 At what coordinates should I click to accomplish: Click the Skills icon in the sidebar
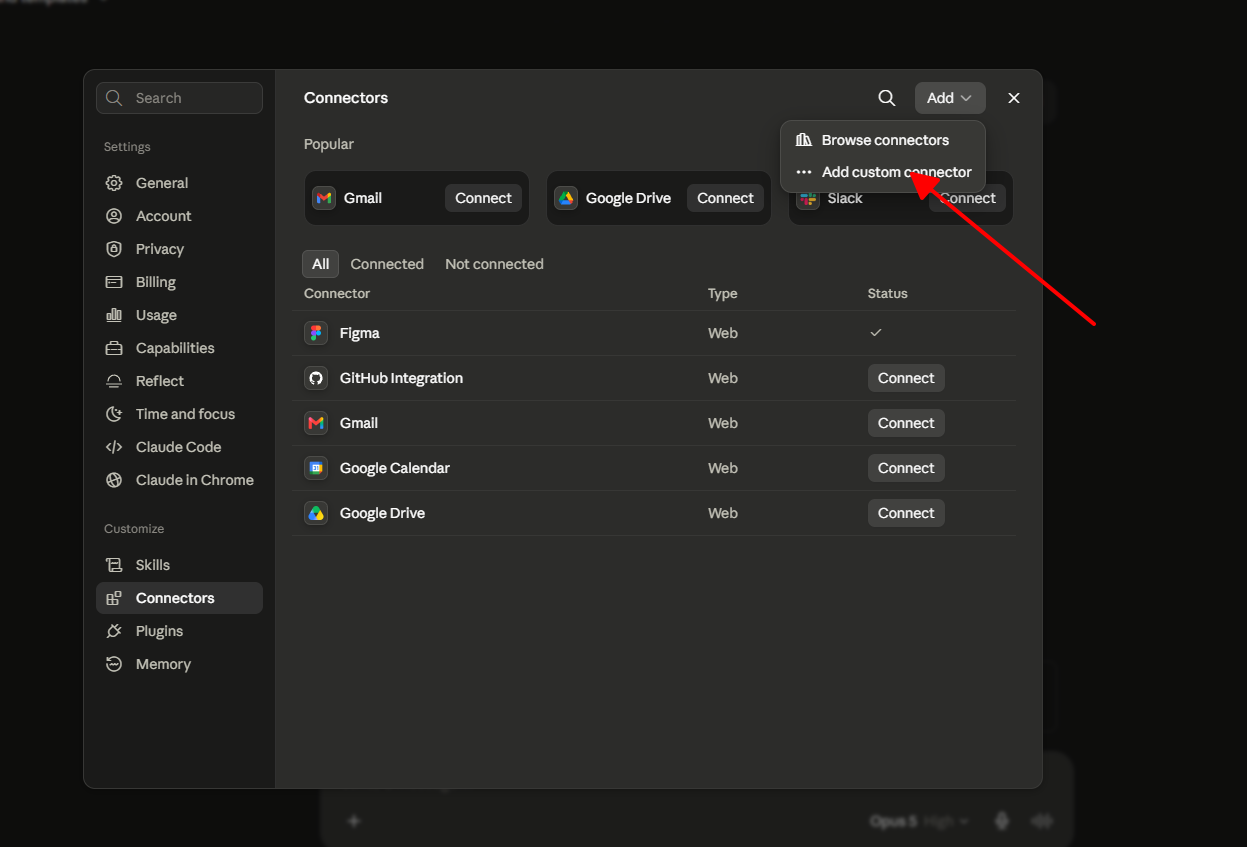coord(114,565)
